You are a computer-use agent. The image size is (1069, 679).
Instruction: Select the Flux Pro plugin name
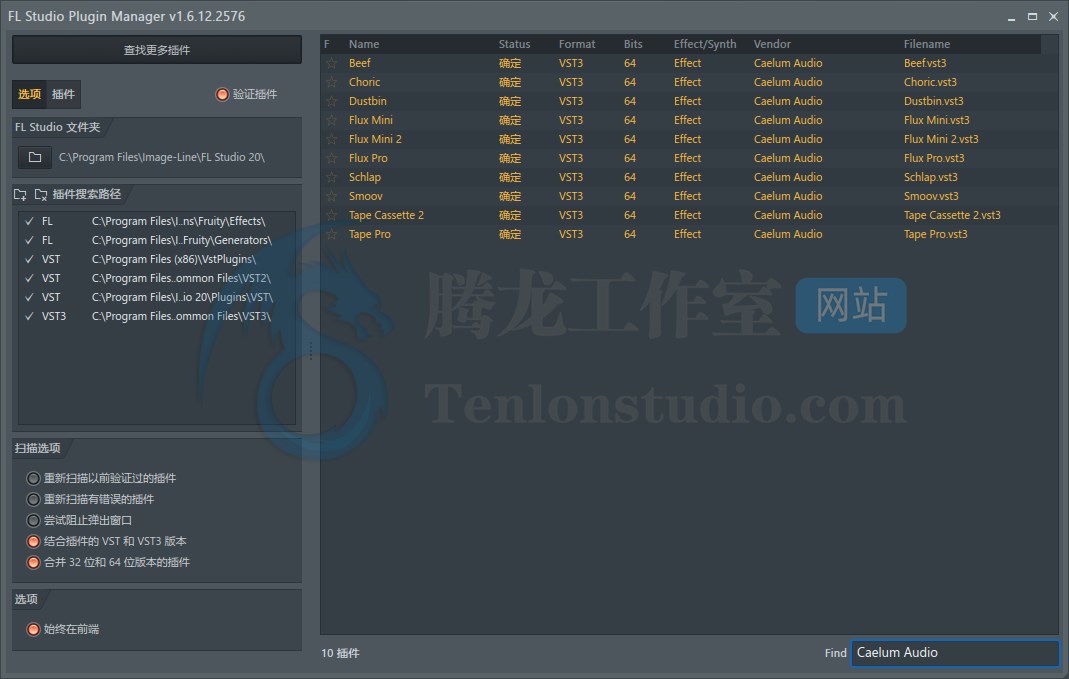(x=367, y=159)
